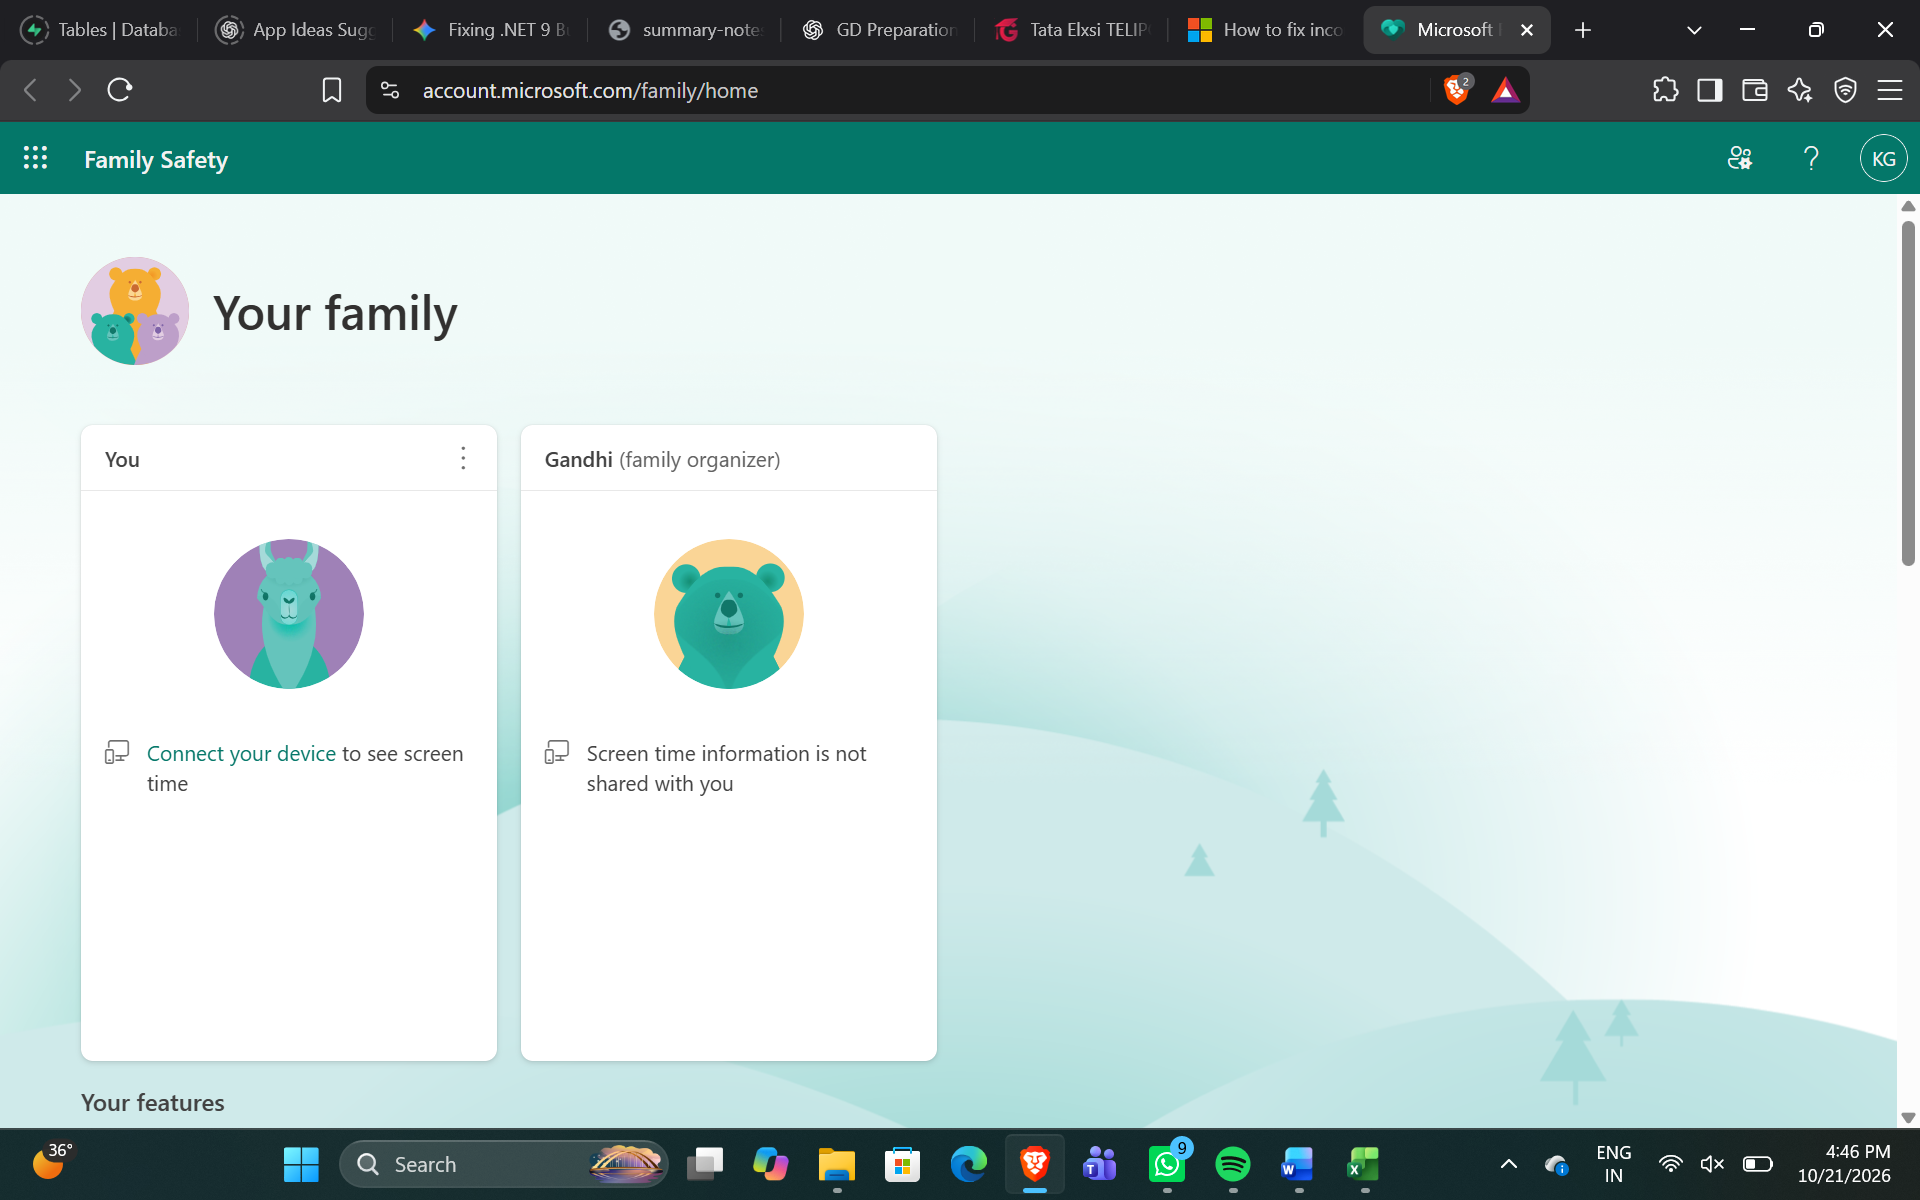The image size is (1920, 1200).
Task: Open the Brave Wallet icon
Action: click(x=1755, y=90)
